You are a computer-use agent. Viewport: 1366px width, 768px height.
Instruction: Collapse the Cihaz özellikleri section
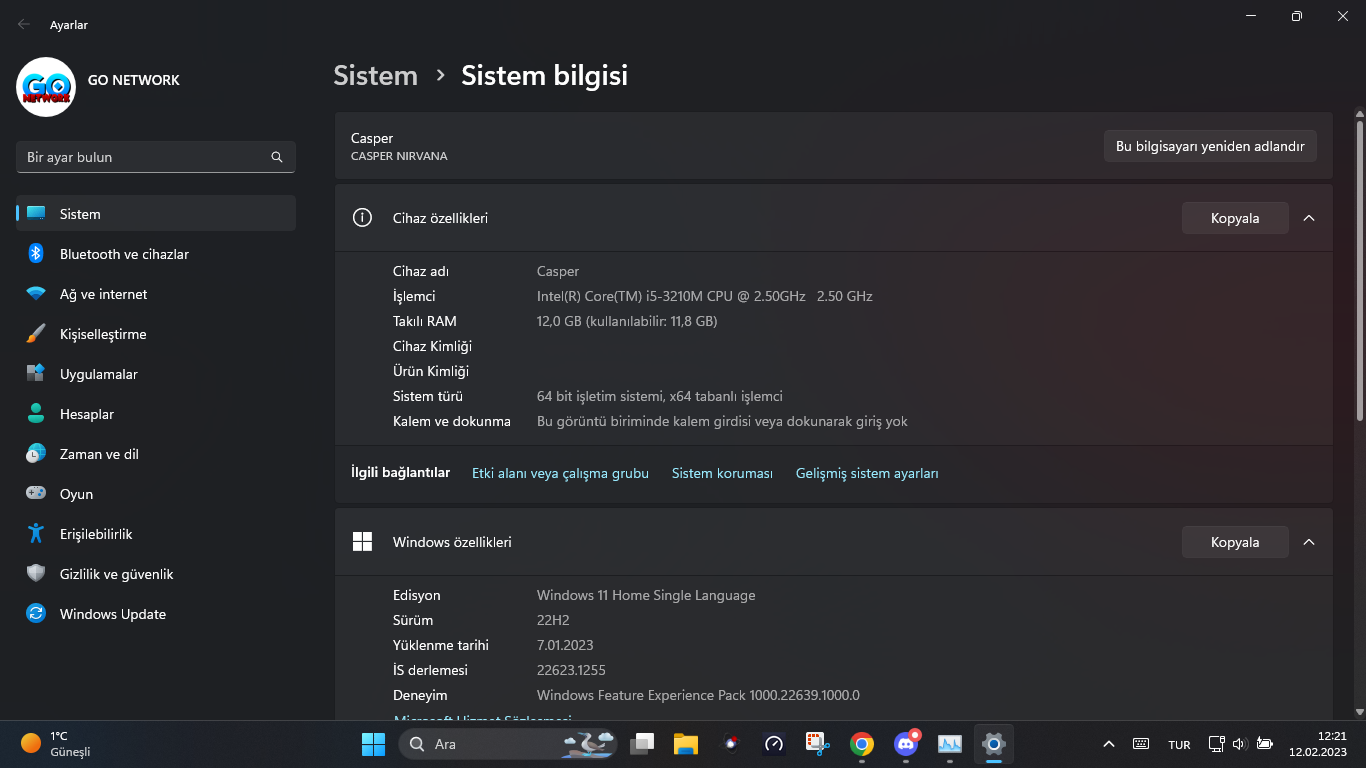[x=1309, y=218]
